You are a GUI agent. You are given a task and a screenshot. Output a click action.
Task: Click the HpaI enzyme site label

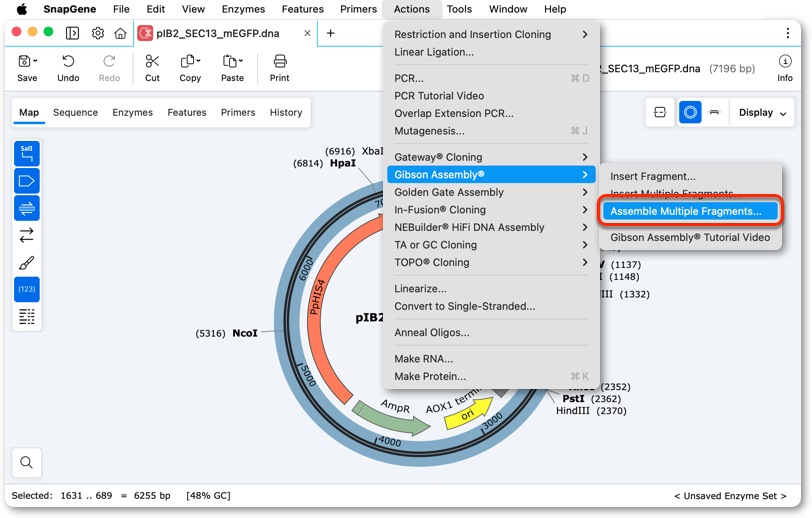tap(343, 163)
